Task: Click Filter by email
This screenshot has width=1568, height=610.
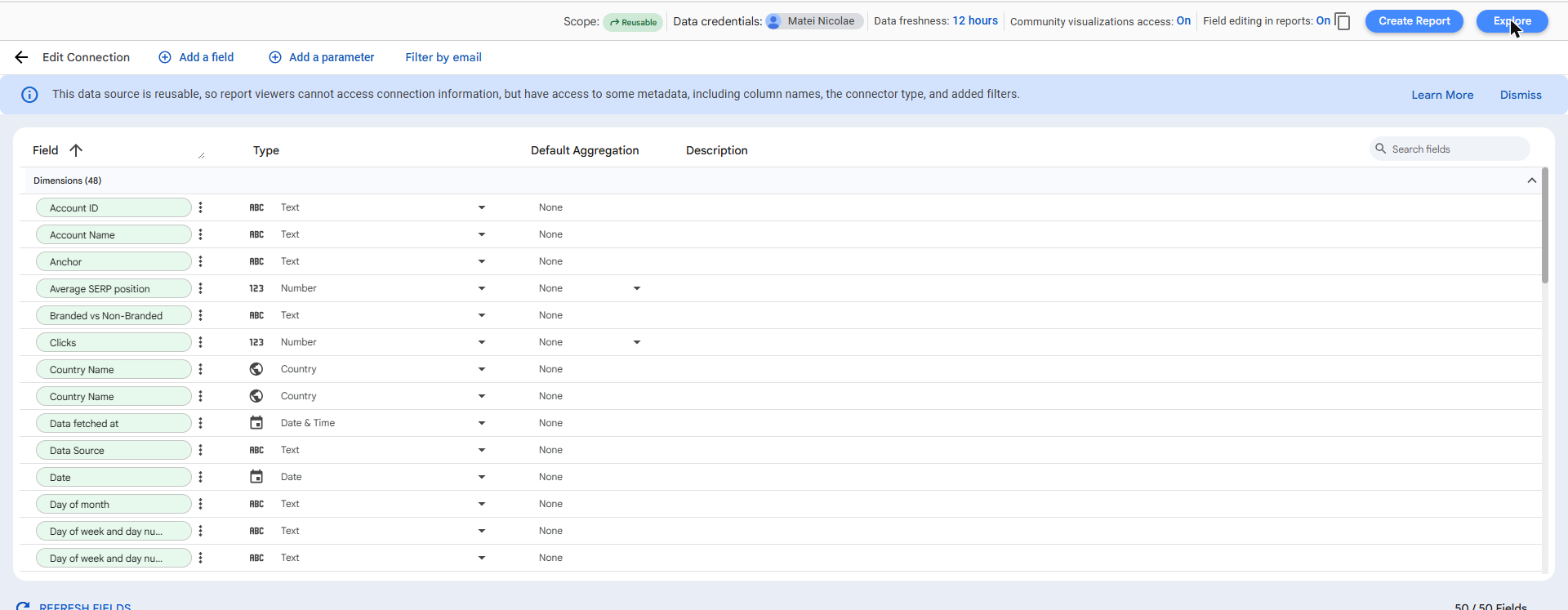Action: (443, 57)
